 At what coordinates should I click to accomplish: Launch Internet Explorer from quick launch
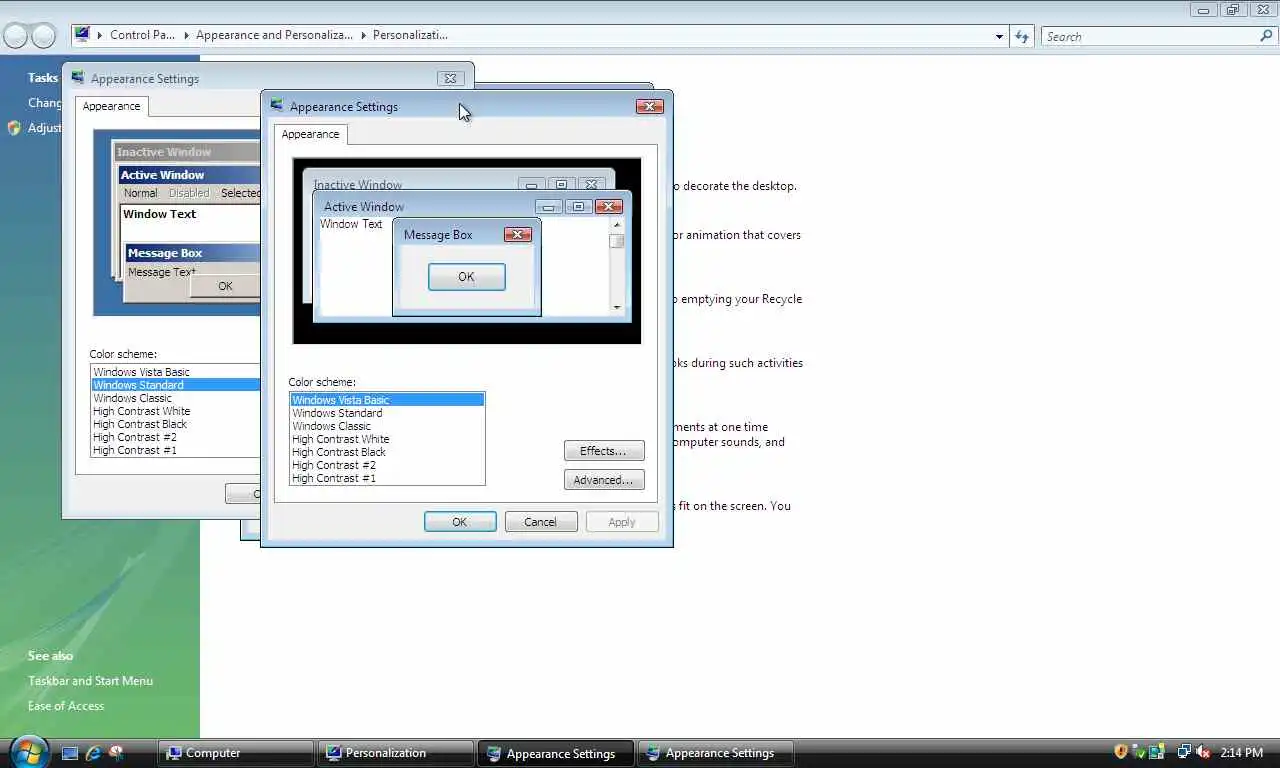(94, 753)
